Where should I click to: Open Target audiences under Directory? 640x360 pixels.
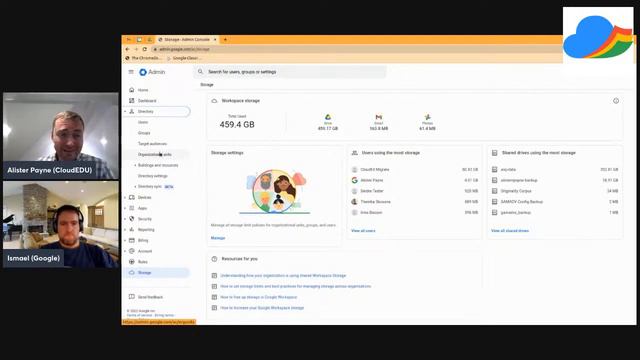point(152,144)
